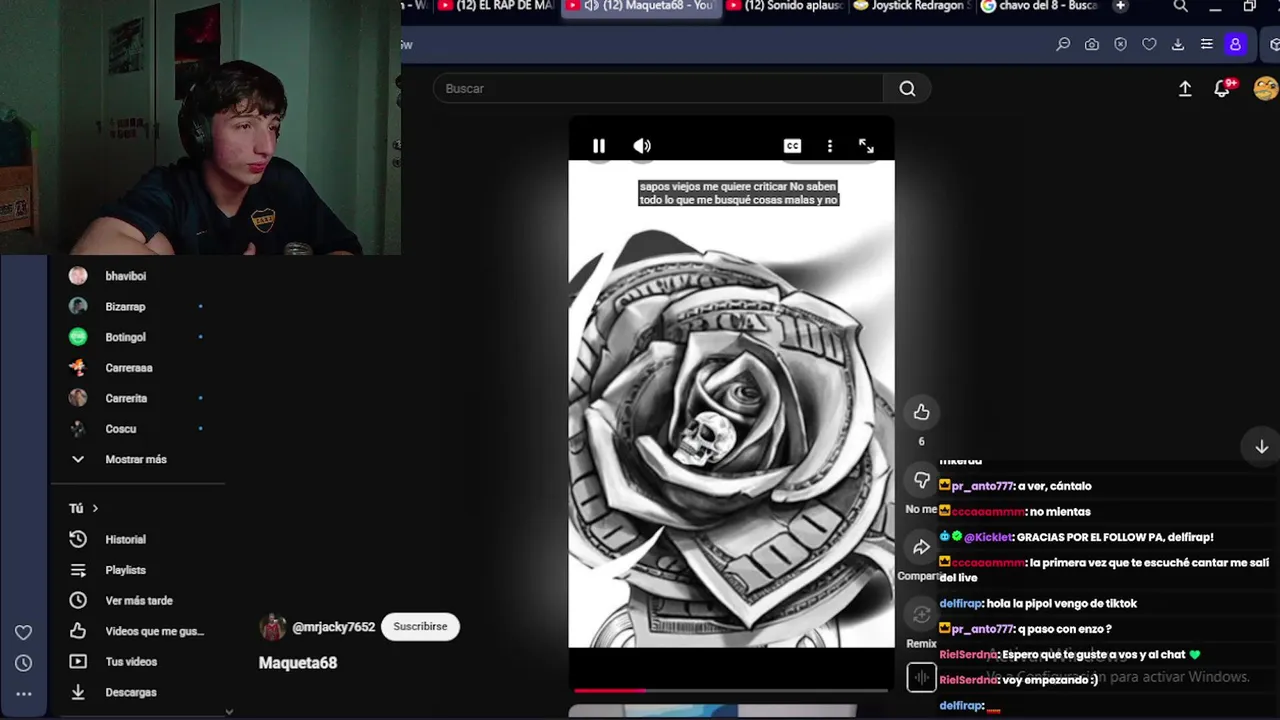
Task: Take a snapshot with the camera toolbar icon
Action: pyautogui.click(x=1092, y=44)
